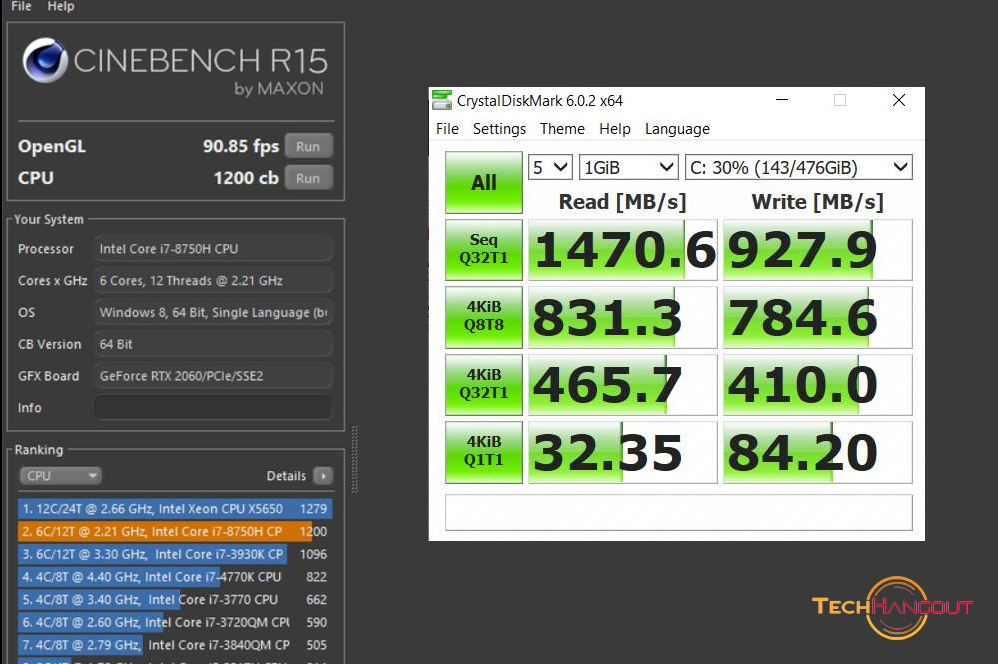Open the drive dropdown showing C: 30%
Screen dimensions: 998x664
[x=798, y=167]
